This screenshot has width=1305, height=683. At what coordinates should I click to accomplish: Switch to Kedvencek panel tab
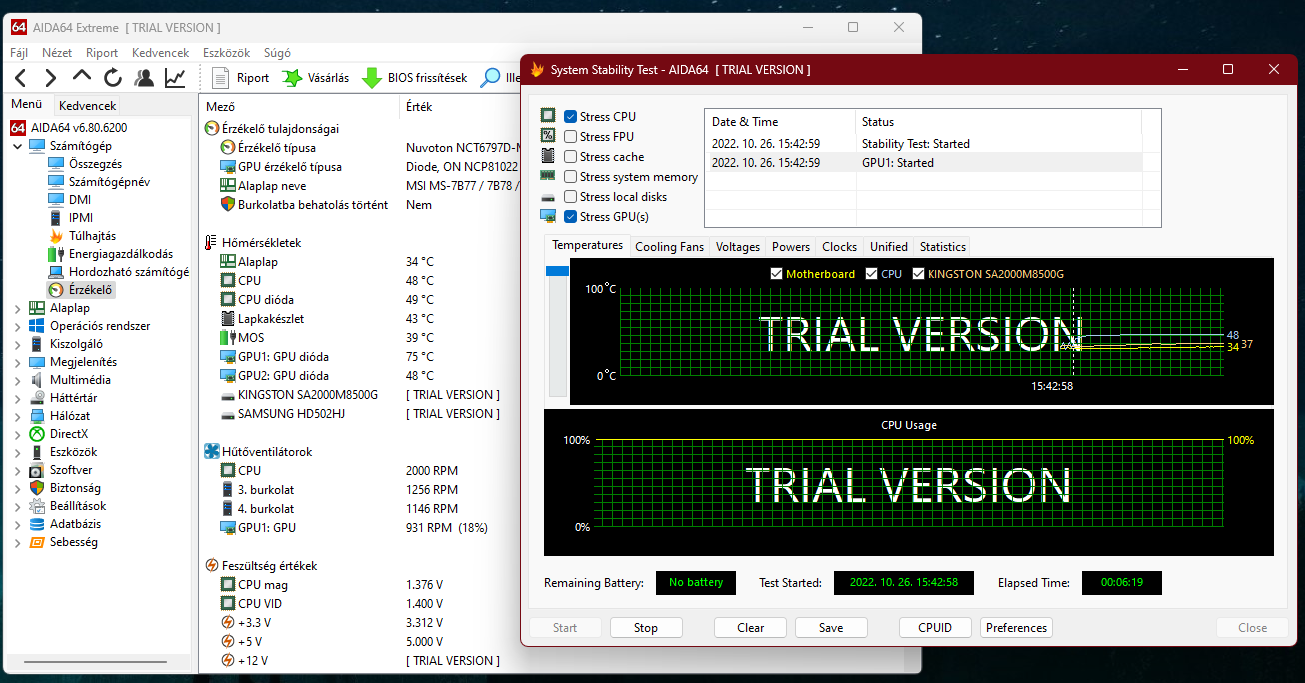click(88, 105)
